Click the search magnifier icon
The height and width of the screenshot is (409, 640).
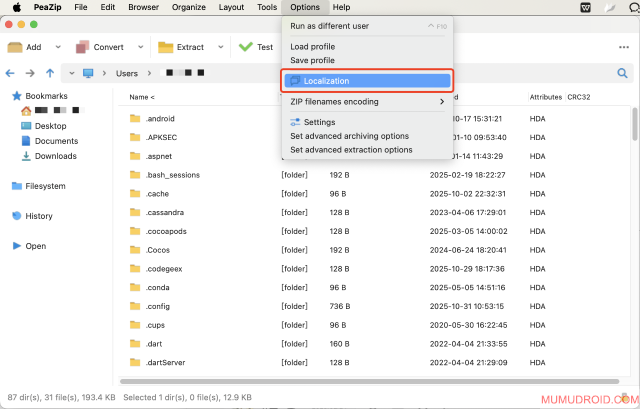click(623, 73)
